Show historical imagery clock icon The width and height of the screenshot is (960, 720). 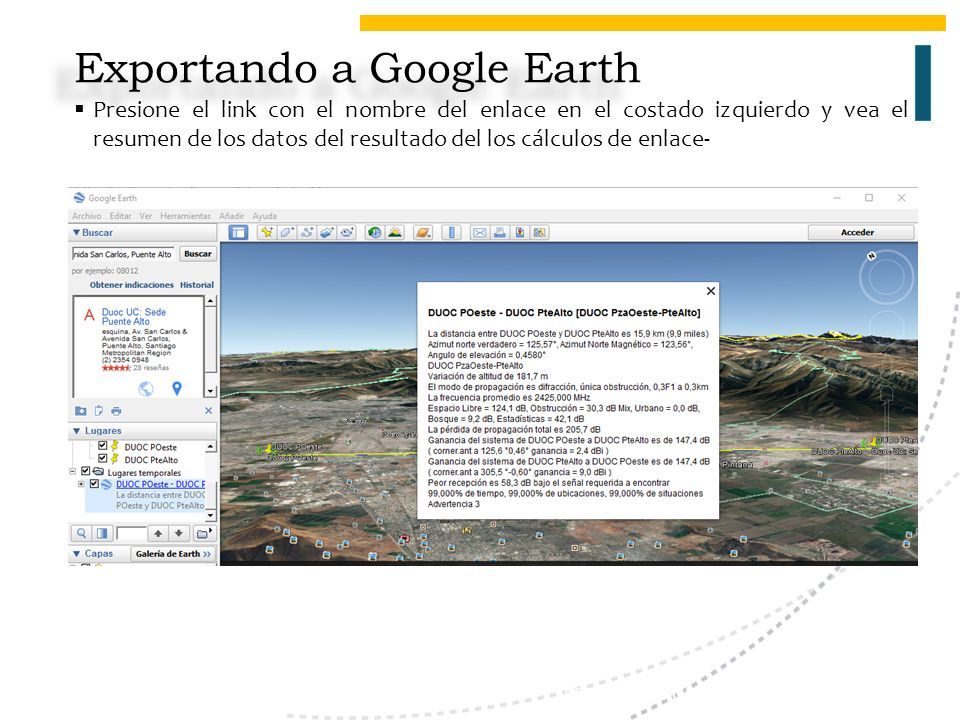375,233
